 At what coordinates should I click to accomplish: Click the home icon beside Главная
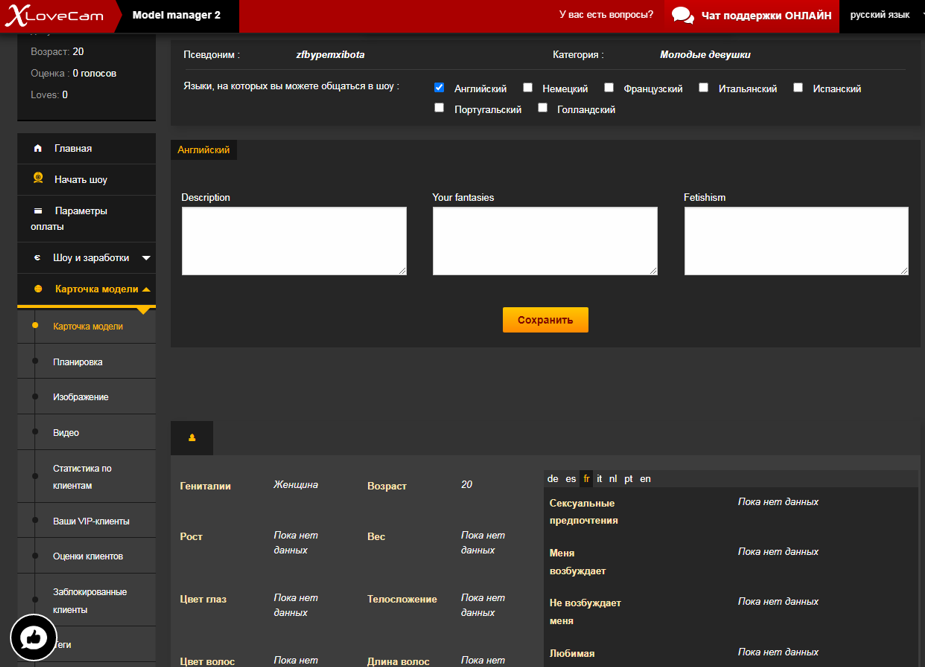point(38,148)
